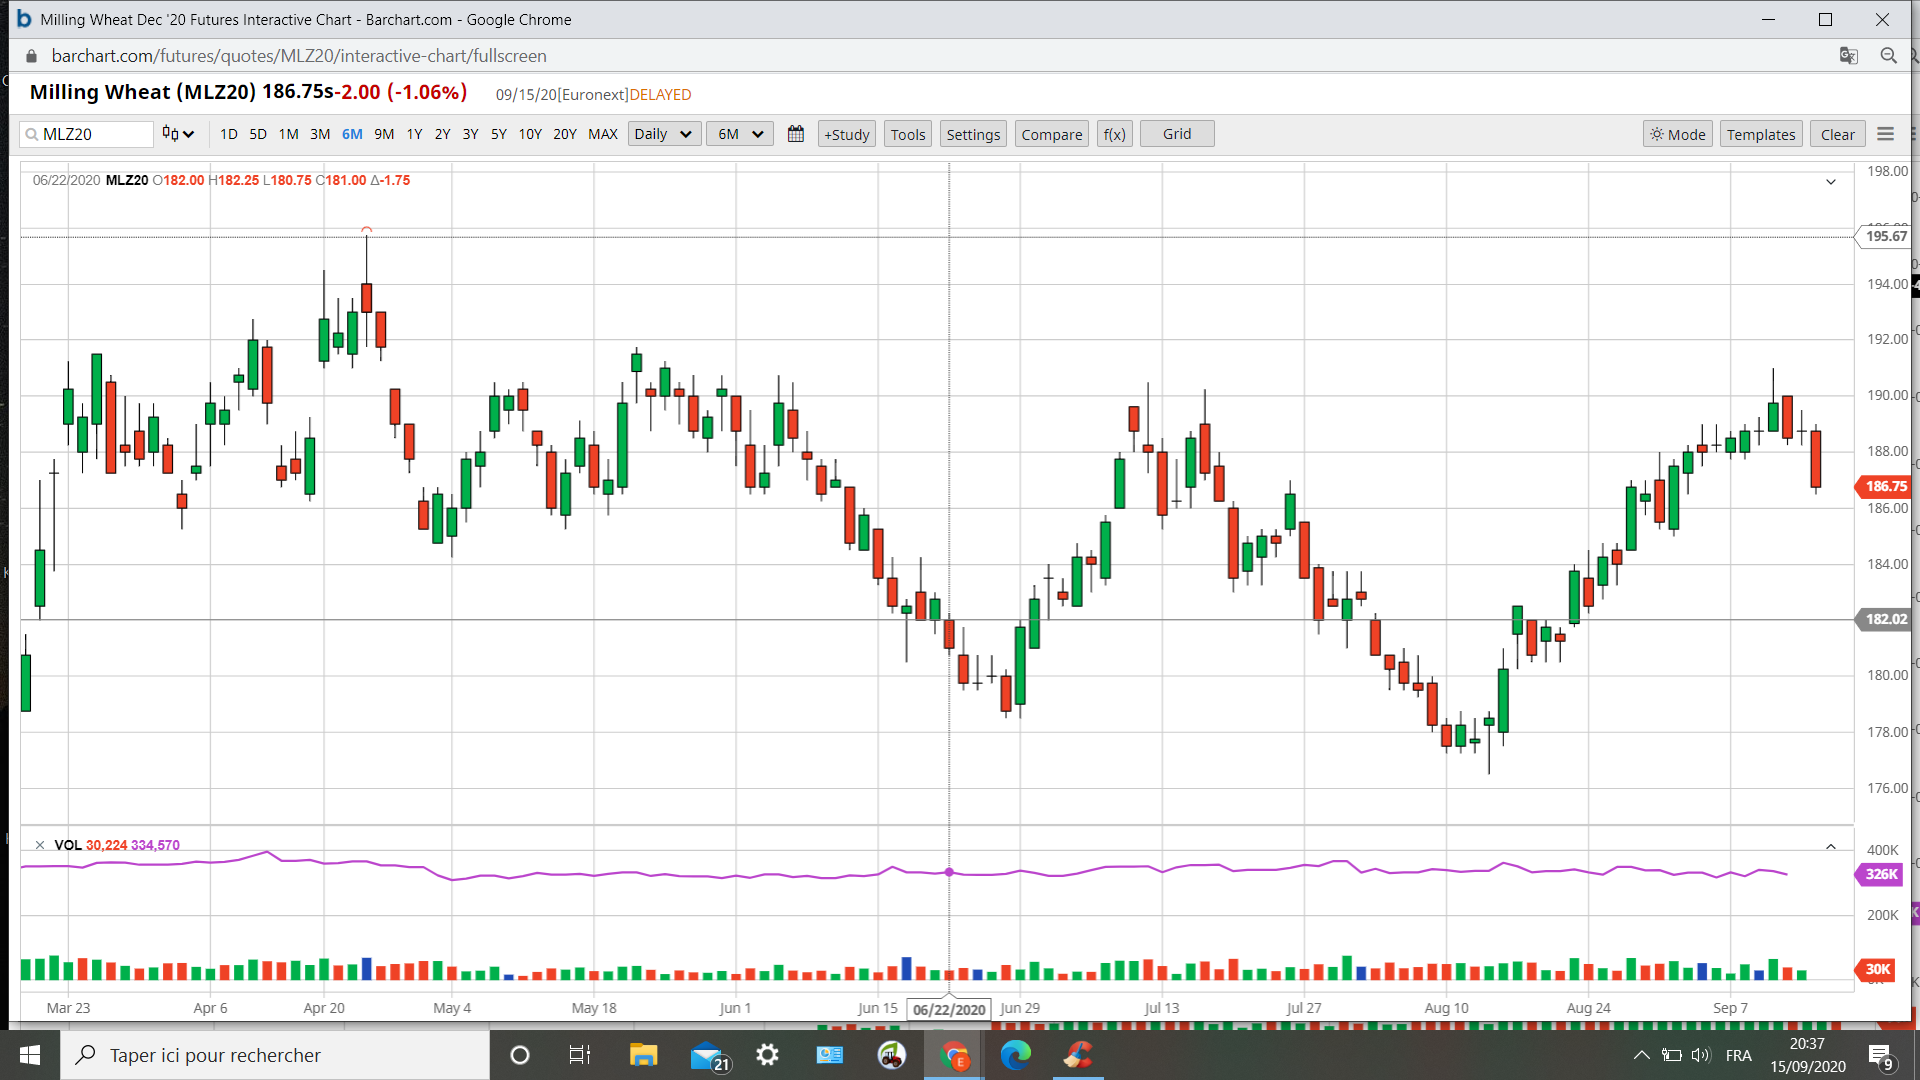Click the Templates button
Viewport: 1920px width, 1080px height.
(1760, 134)
